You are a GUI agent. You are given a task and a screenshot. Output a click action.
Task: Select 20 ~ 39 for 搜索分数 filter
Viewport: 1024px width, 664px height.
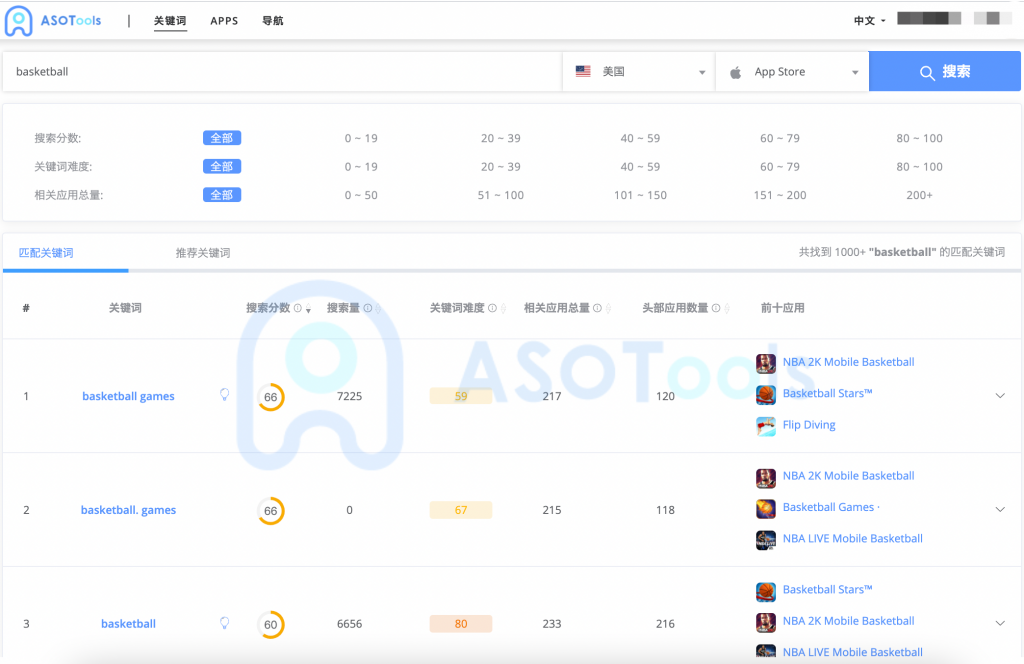[x=501, y=138]
